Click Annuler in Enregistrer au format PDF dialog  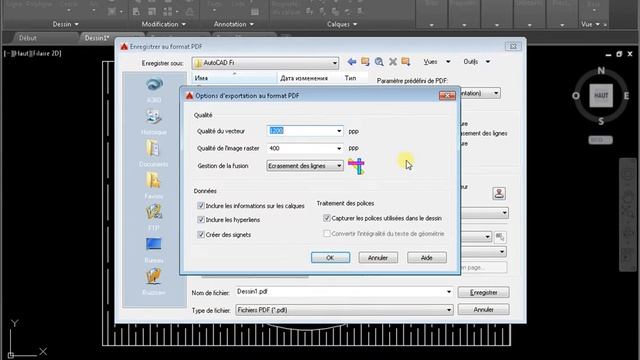coord(483,310)
